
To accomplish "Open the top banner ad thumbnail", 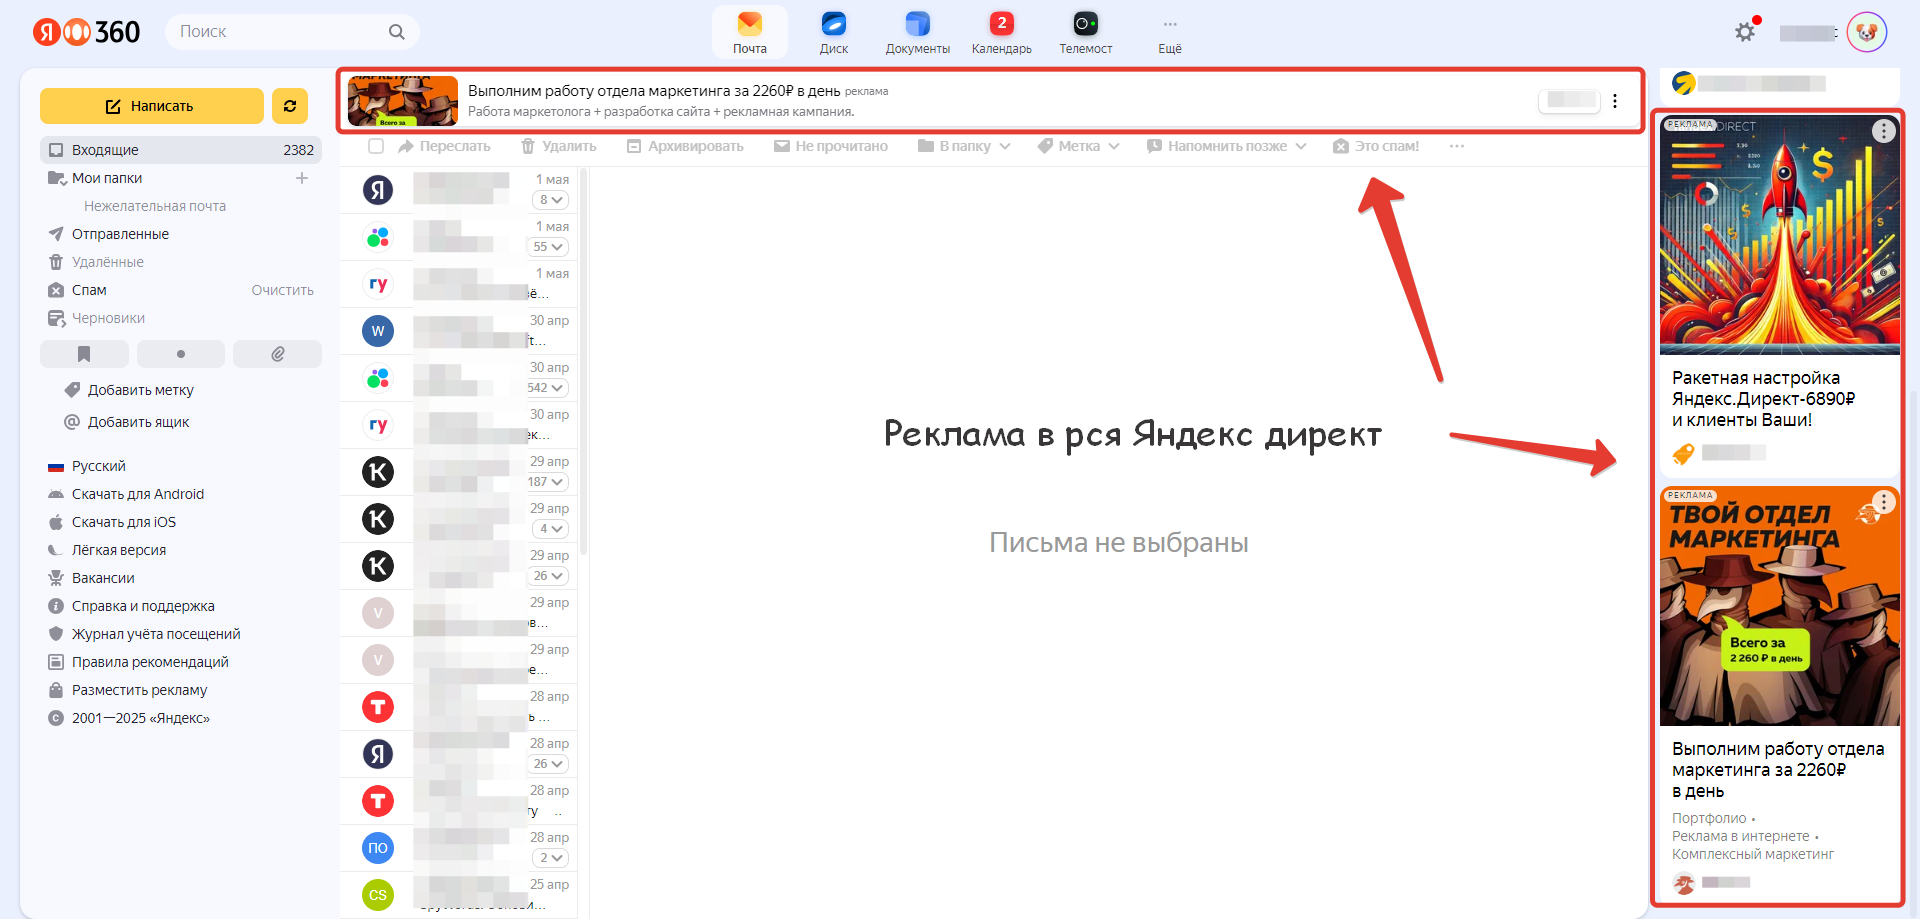I will (403, 101).
